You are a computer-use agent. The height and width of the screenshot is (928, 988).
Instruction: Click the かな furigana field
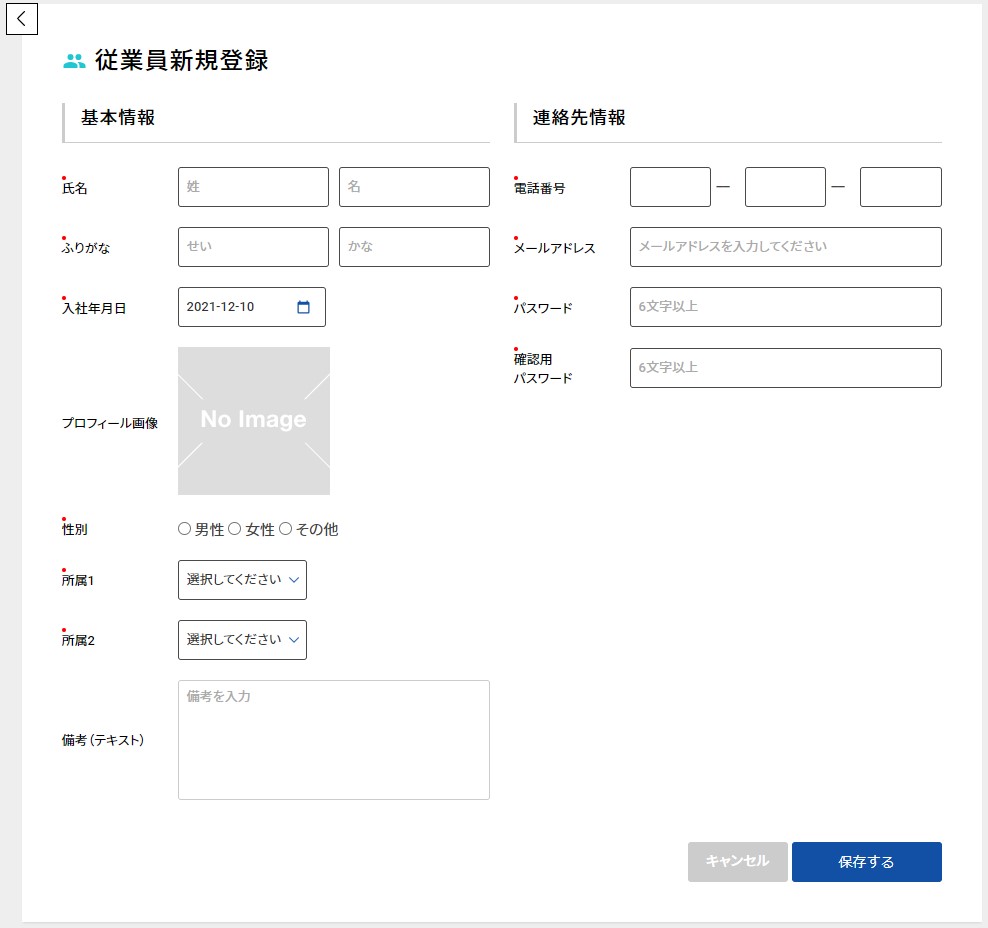click(414, 247)
